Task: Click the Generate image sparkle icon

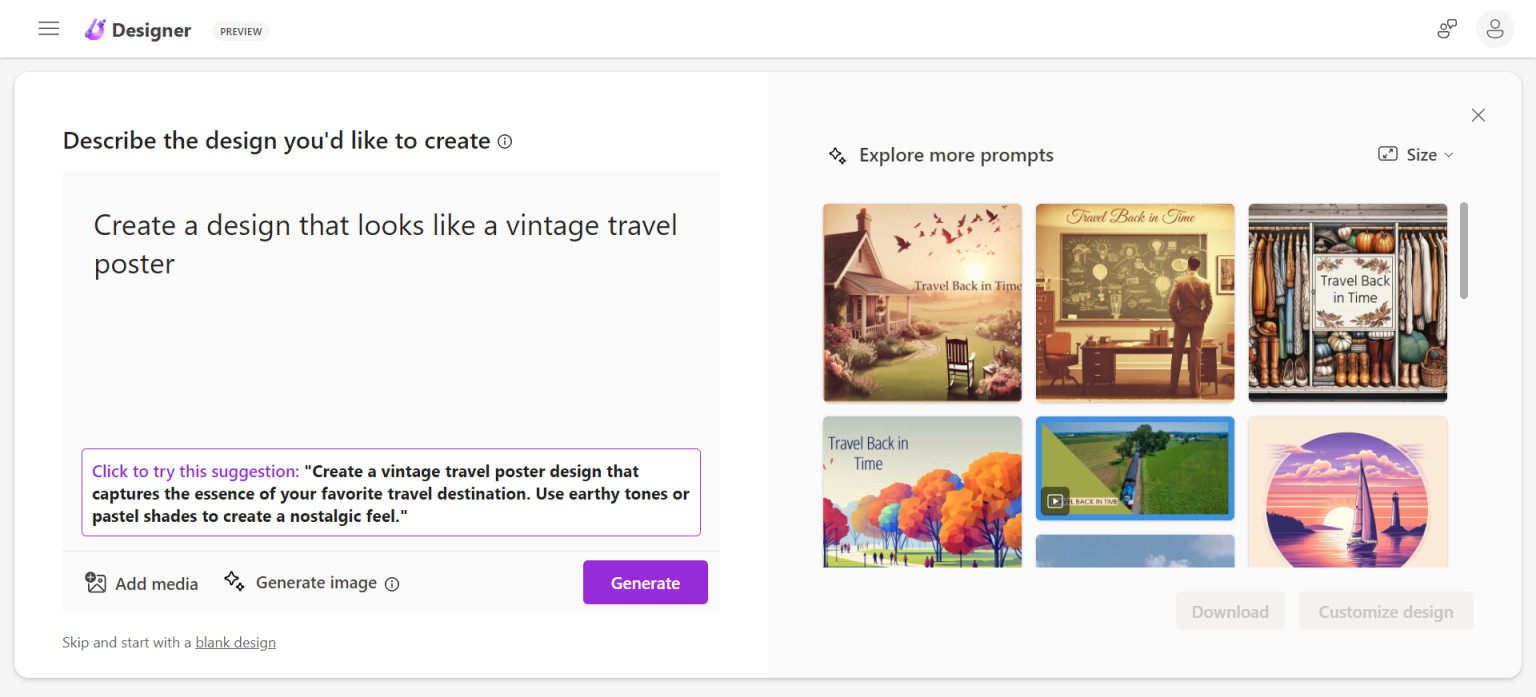Action: [234, 582]
